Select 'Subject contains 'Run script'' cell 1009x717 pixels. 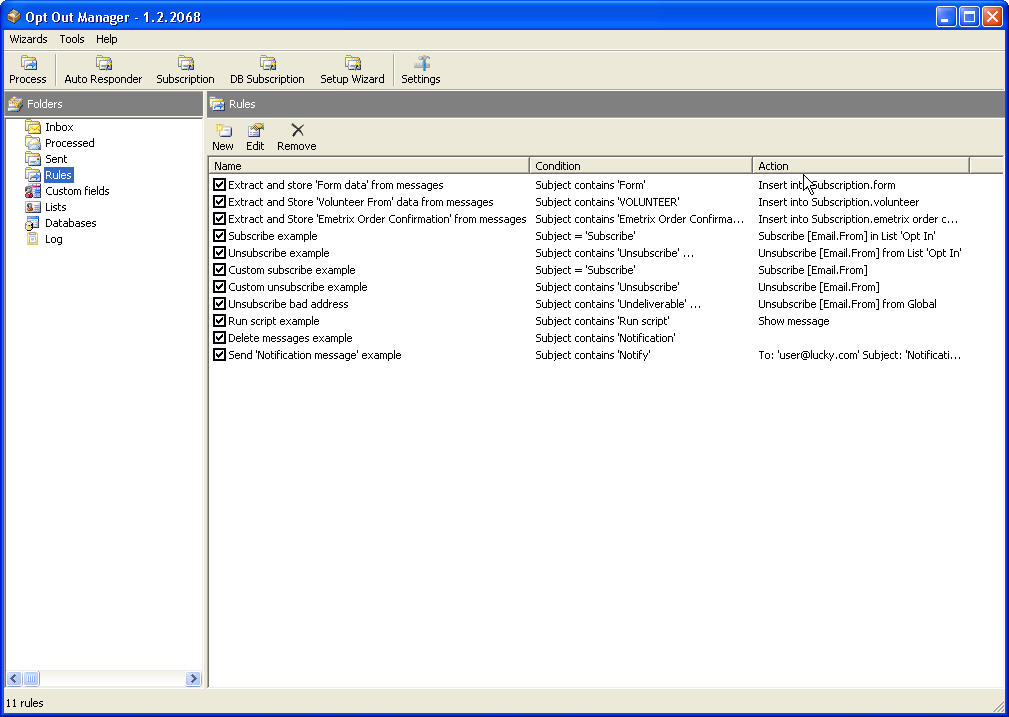(602, 321)
